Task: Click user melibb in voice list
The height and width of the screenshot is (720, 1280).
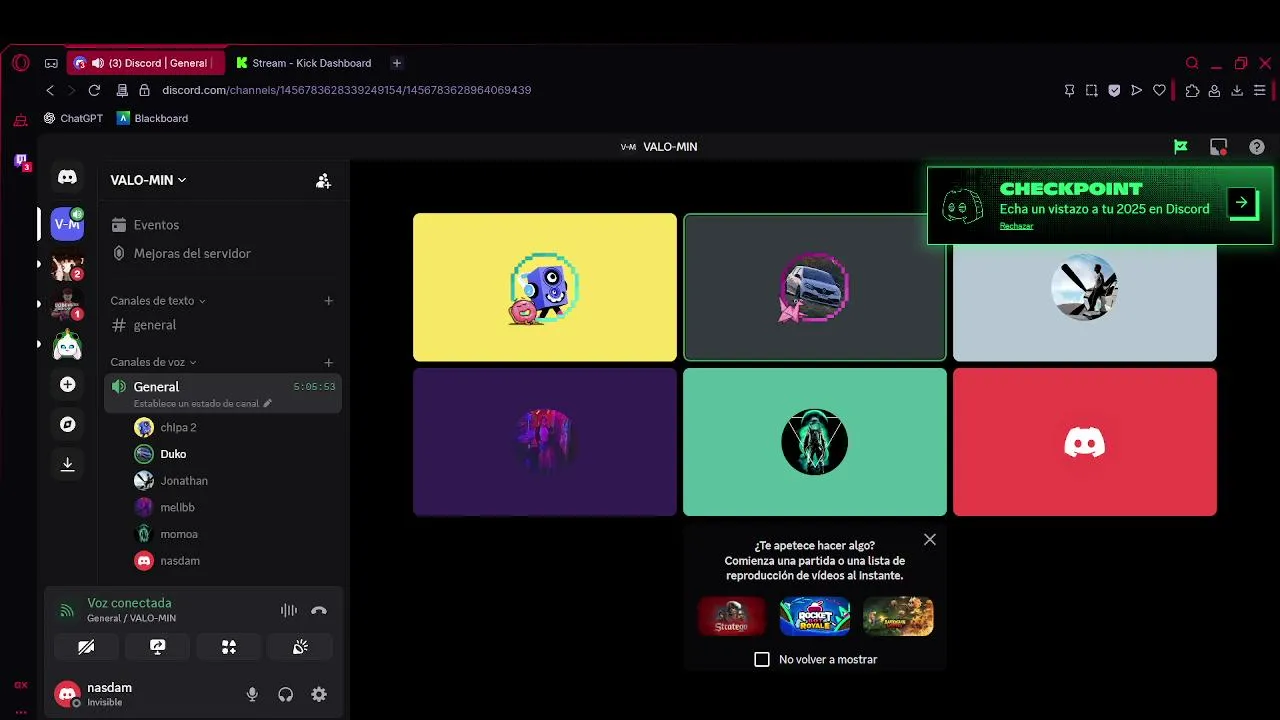Action: pos(236,507)
